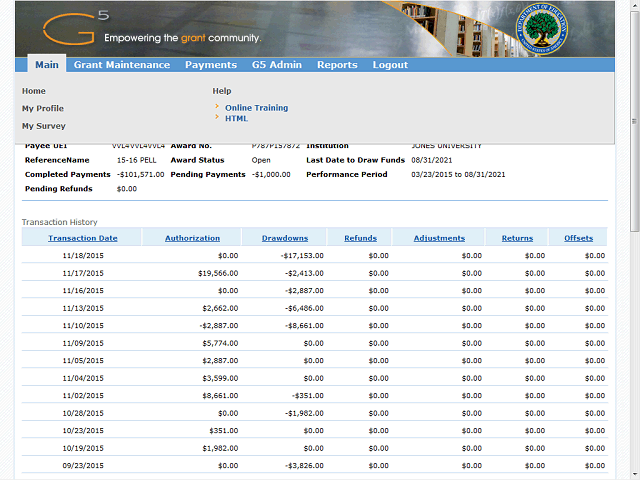
Task: Open the Main menu tab
Action: 47,65
